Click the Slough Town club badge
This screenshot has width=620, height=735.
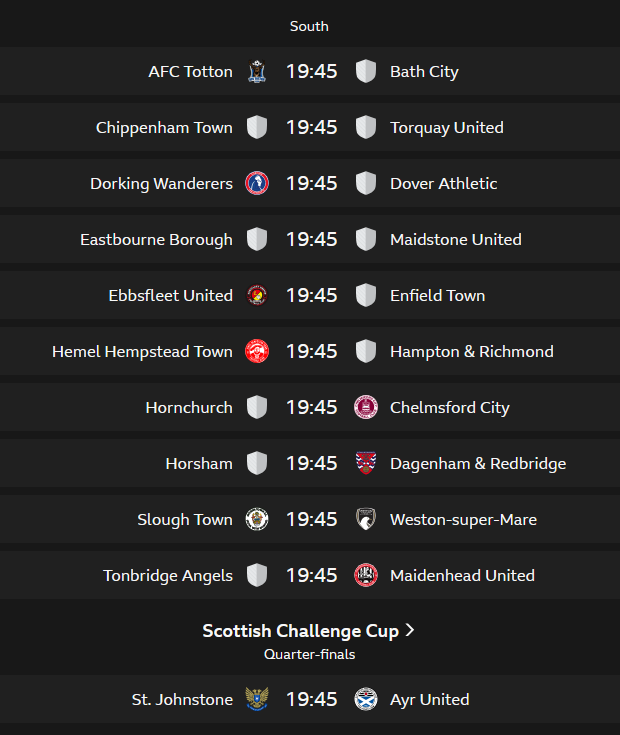[257, 519]
